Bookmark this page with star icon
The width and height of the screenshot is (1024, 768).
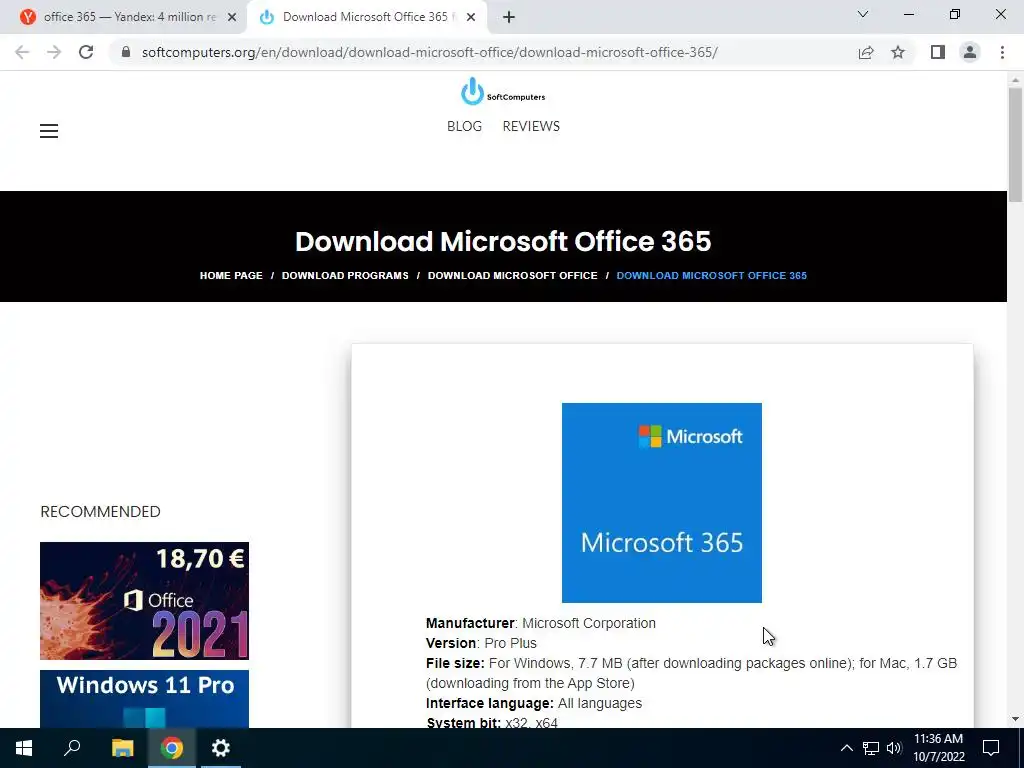(898, 52)
